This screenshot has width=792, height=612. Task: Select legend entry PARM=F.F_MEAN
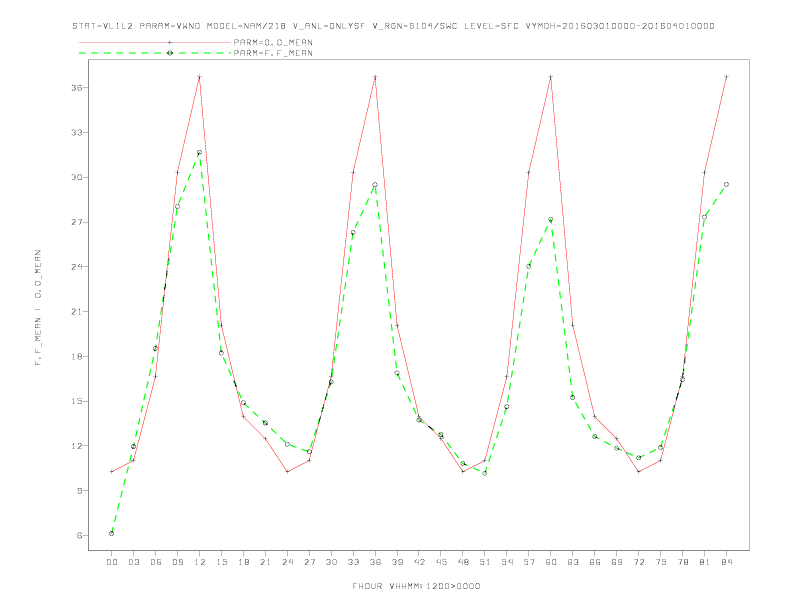[x=273, y=53]
